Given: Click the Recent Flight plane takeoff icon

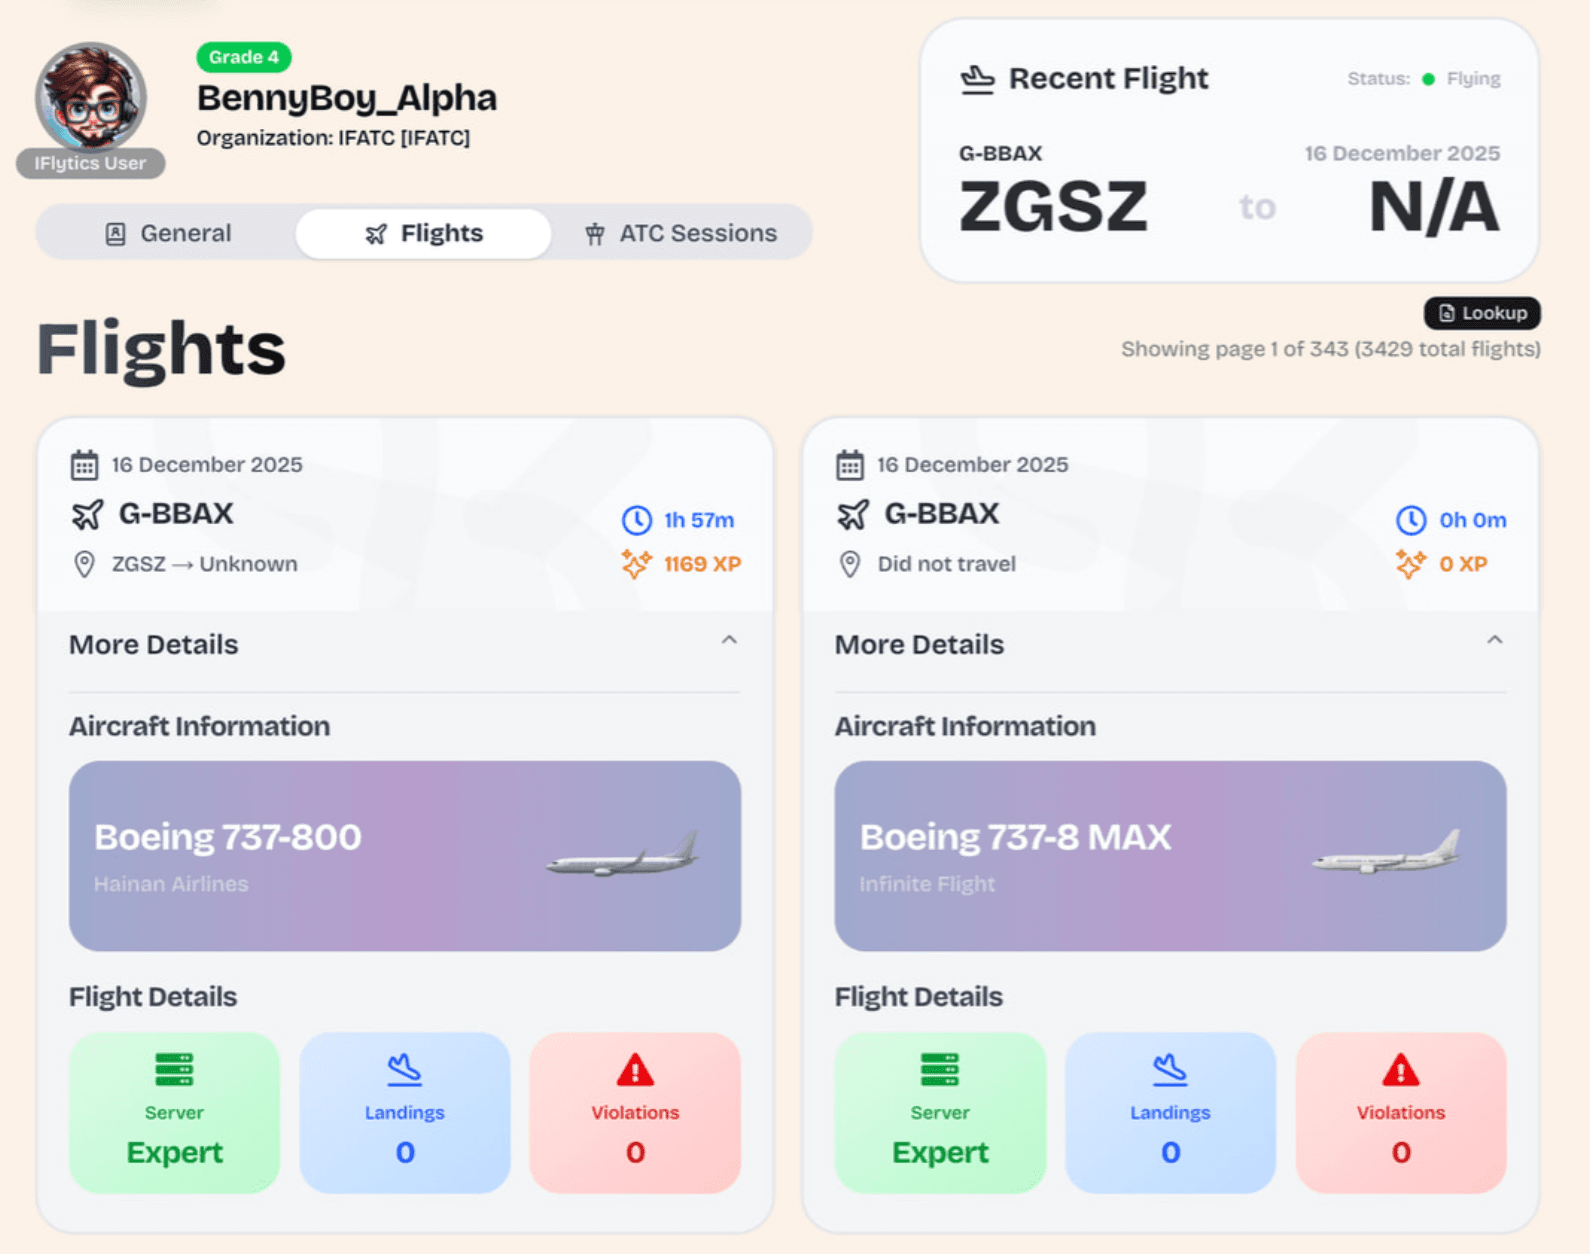Looking at the screenshot, I should pyautogui.click(x=977, y=79).
